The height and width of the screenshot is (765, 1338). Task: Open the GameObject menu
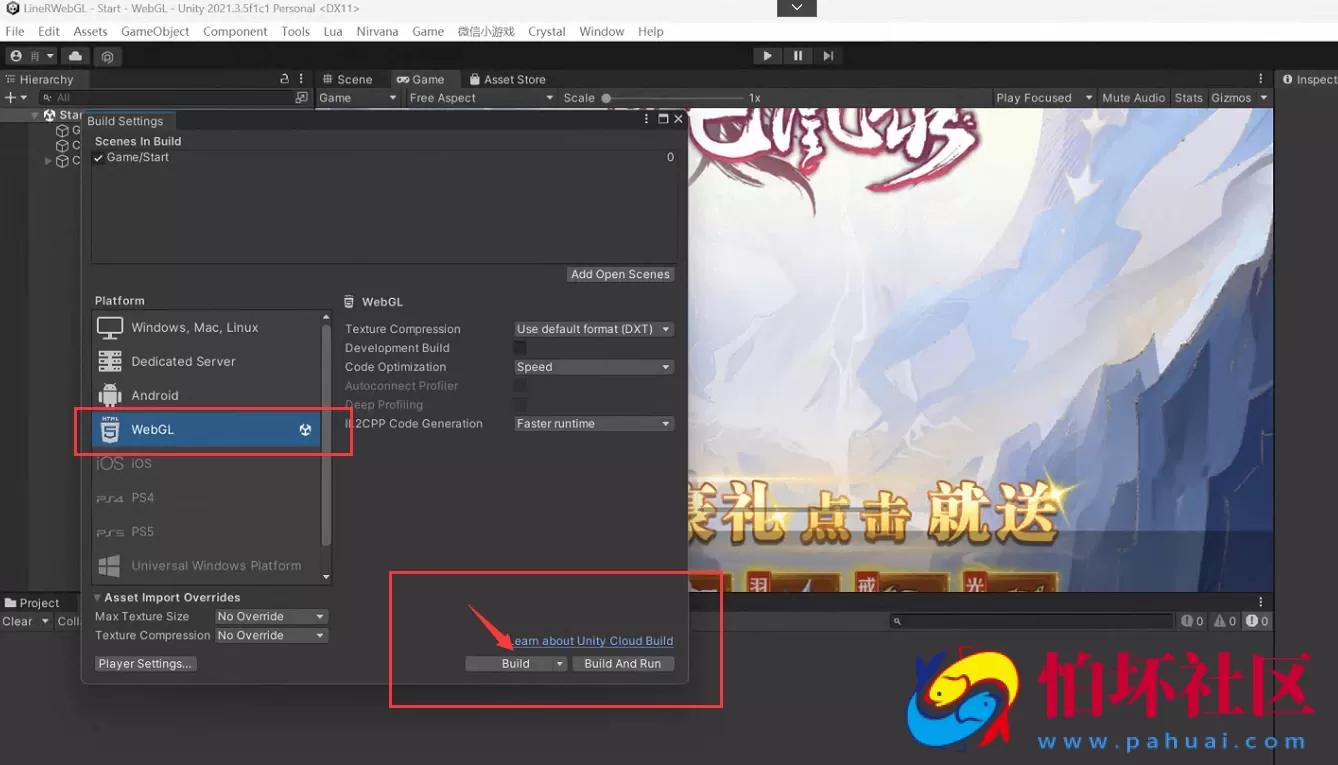click(155, 31)
